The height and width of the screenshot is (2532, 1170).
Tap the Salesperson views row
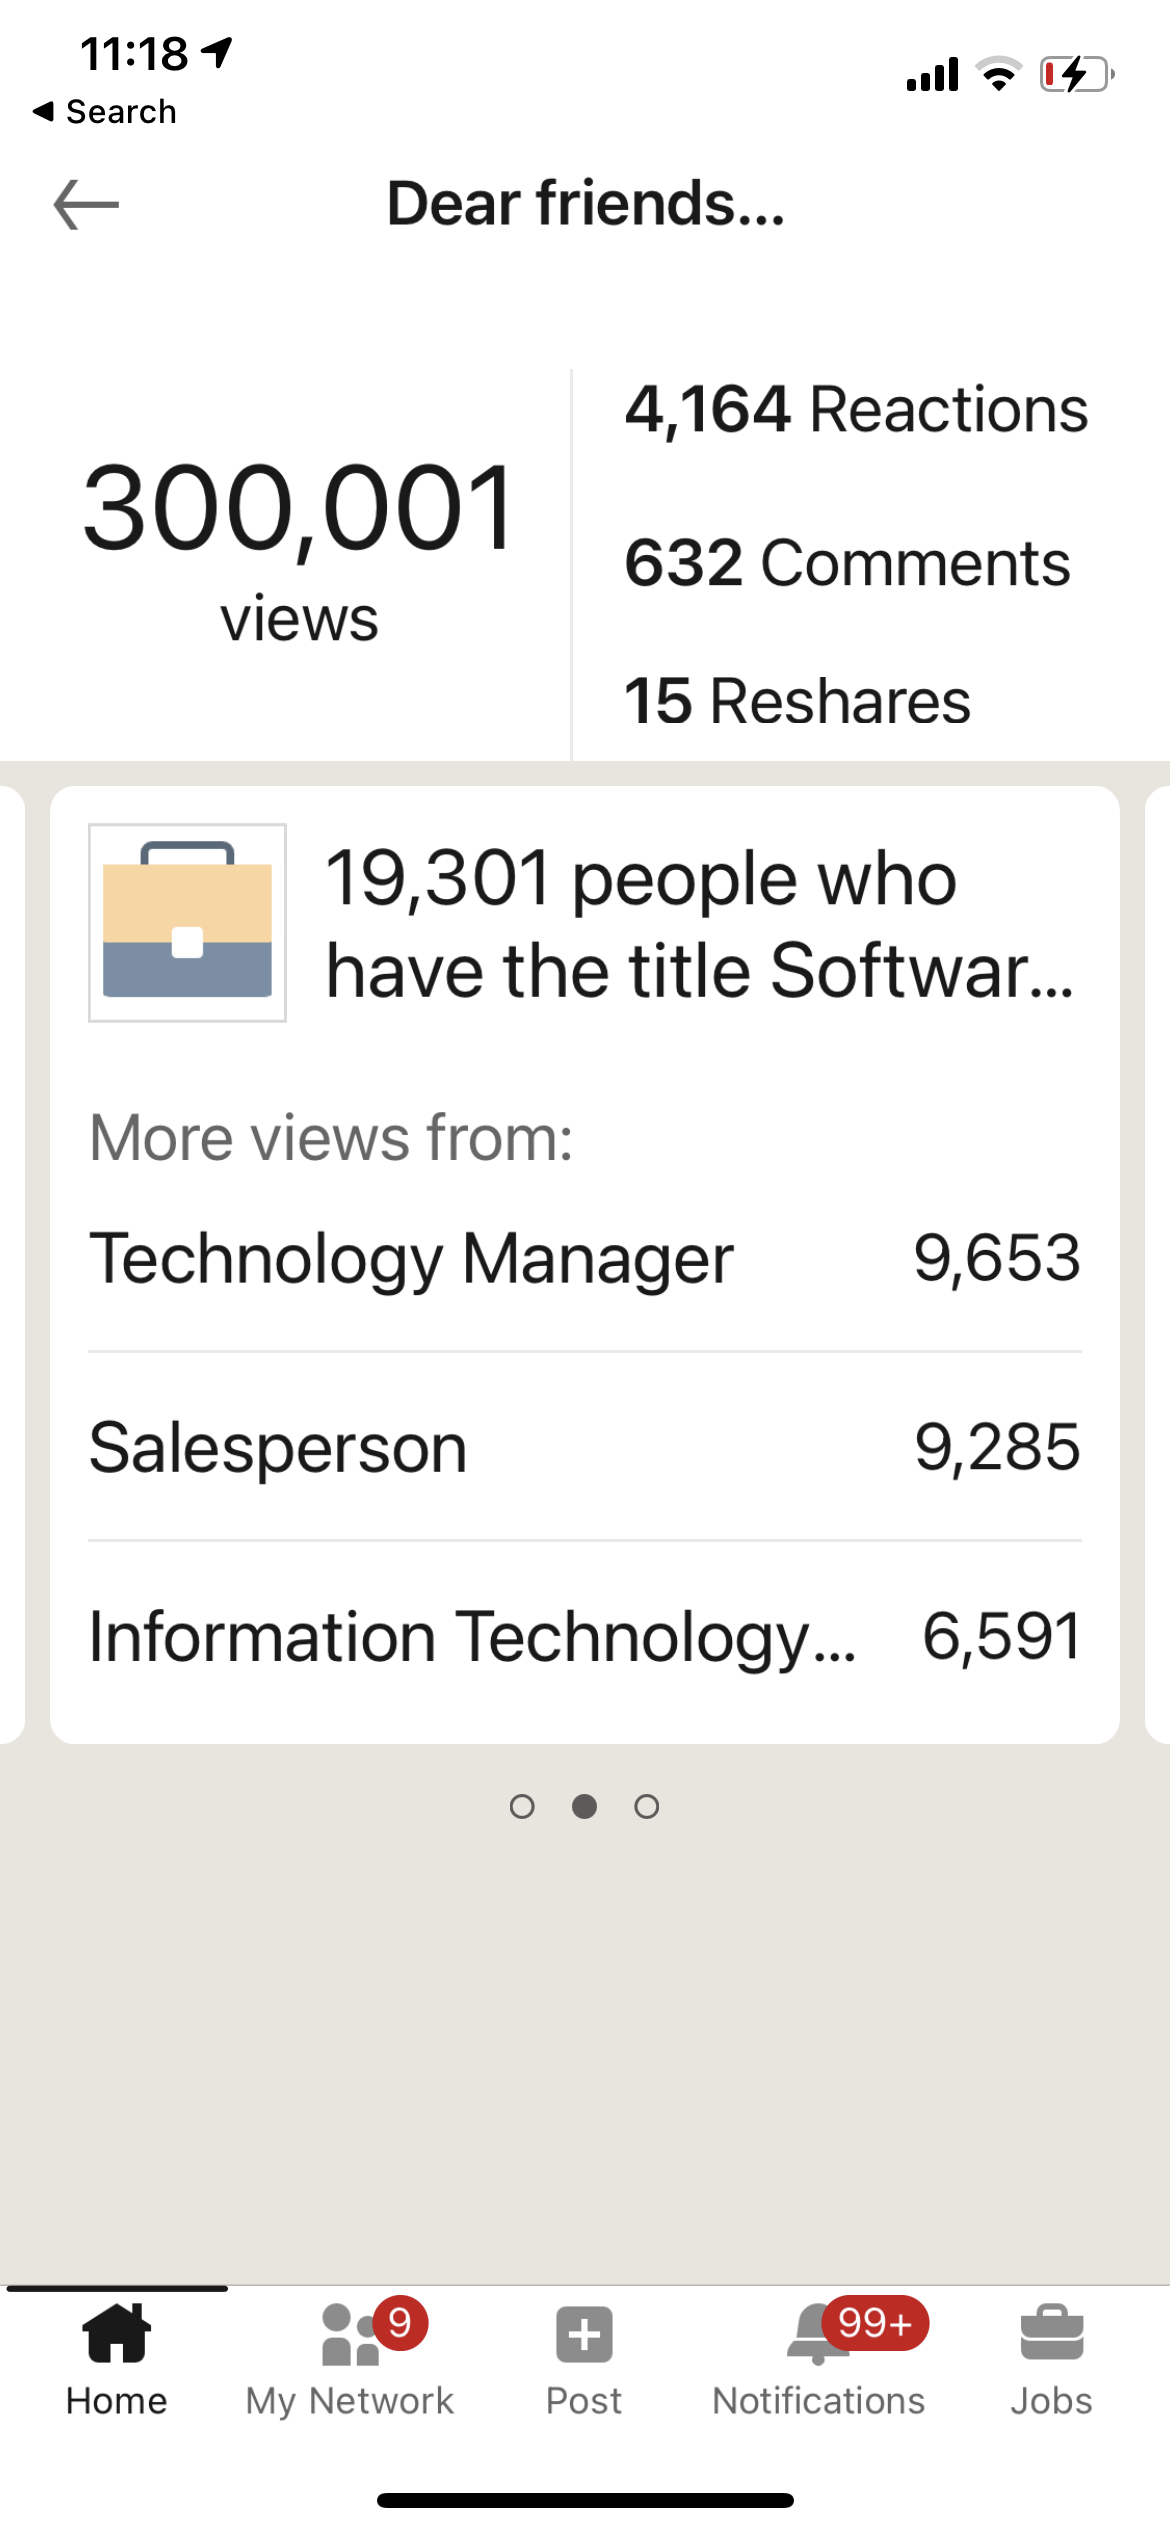pos(584,1447)
